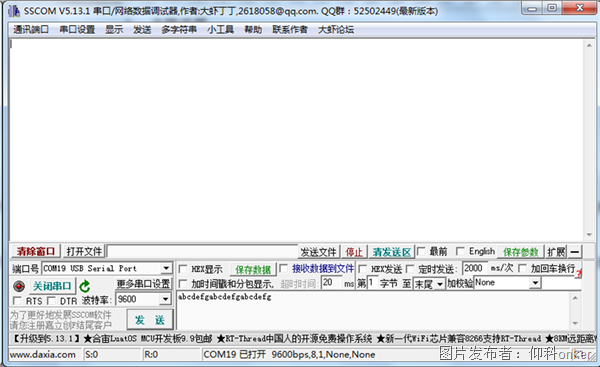Click the 更多串口设置 button
The image size is (600, 367).
tap(143, 284)
